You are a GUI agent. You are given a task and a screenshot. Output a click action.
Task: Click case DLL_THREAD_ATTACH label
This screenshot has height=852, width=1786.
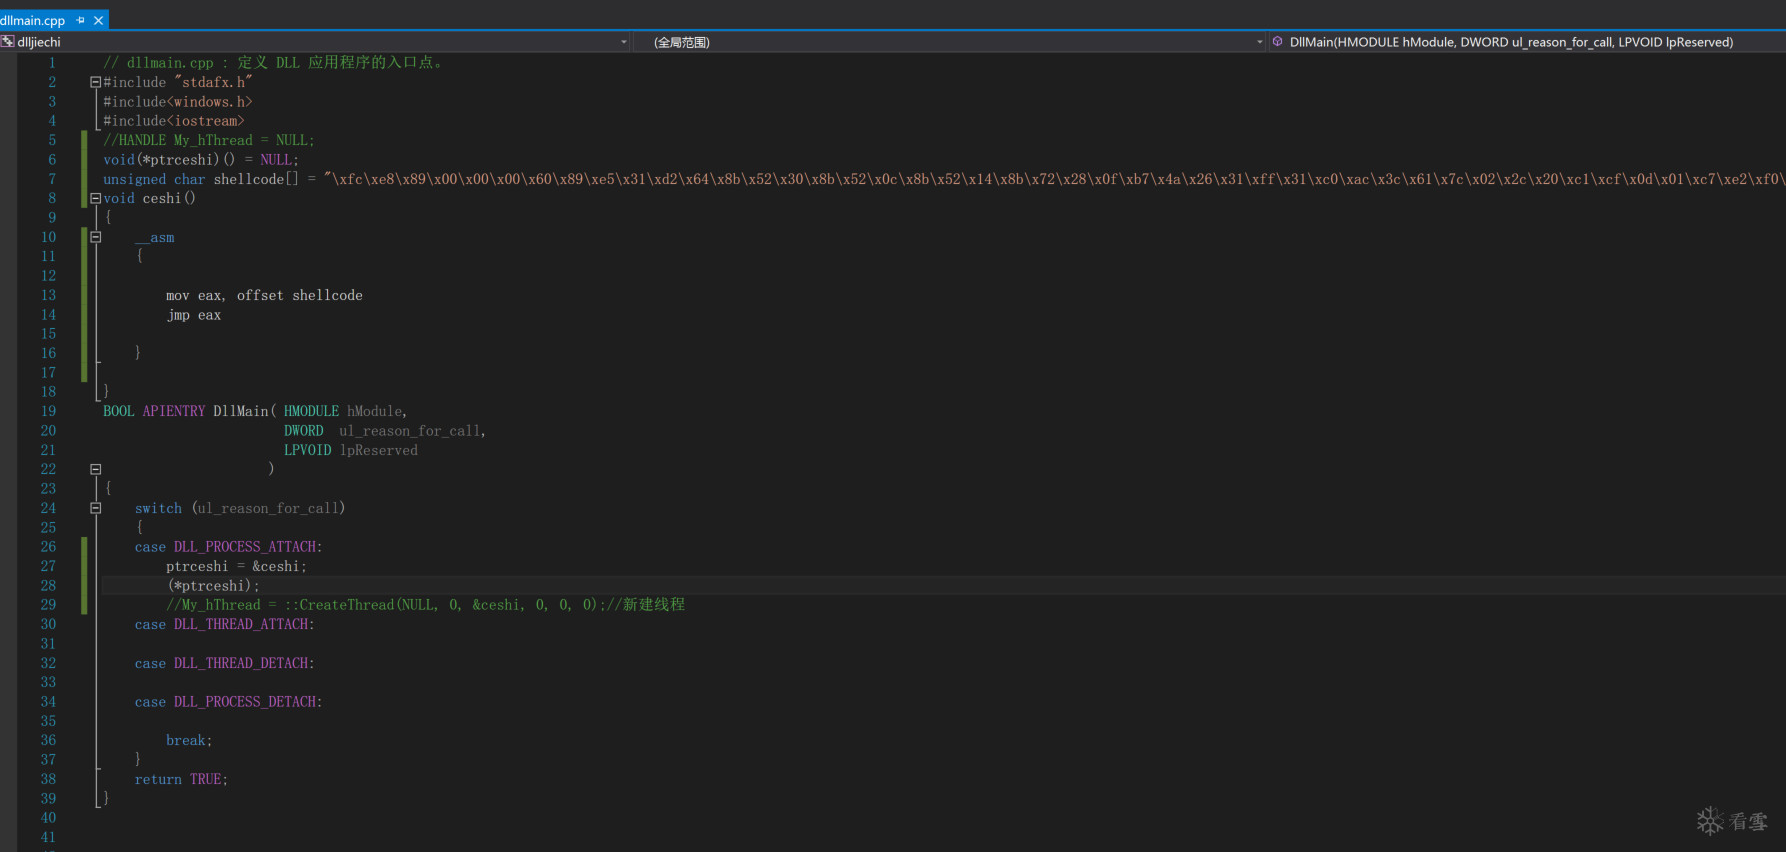tap(225, 625)
